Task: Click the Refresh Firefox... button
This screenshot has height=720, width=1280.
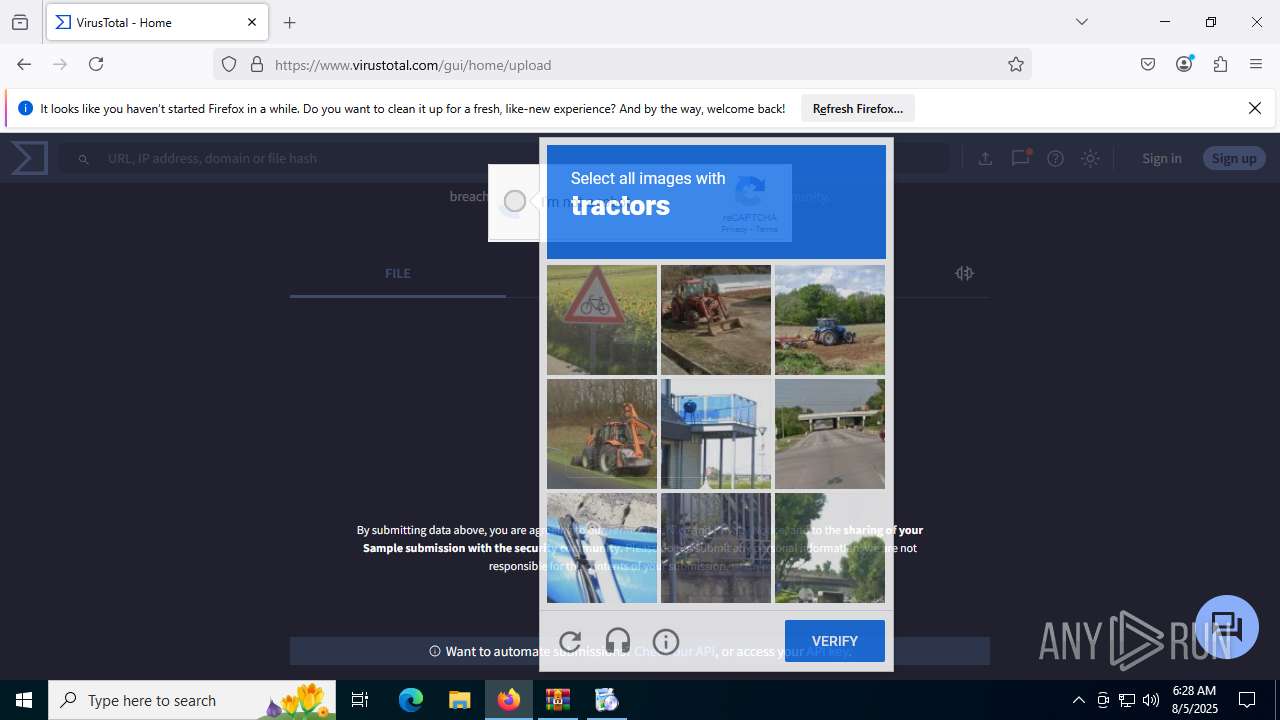Action: point(858,108)
